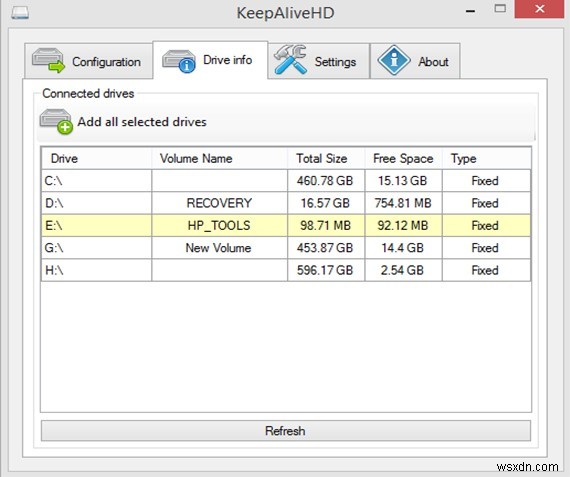Click the New Volume name cell

[219, 248]
